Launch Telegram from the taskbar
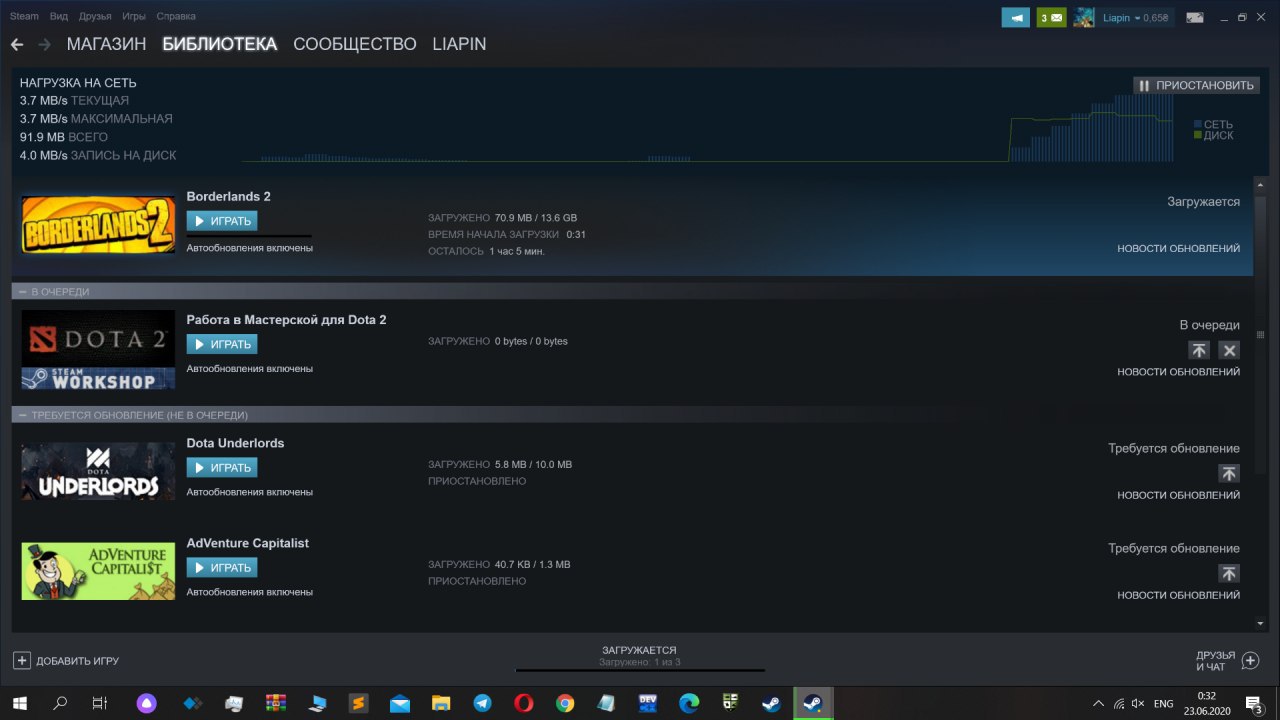Image resolution: width=1280 pixels, height=720 pixels. click(482, 703)
